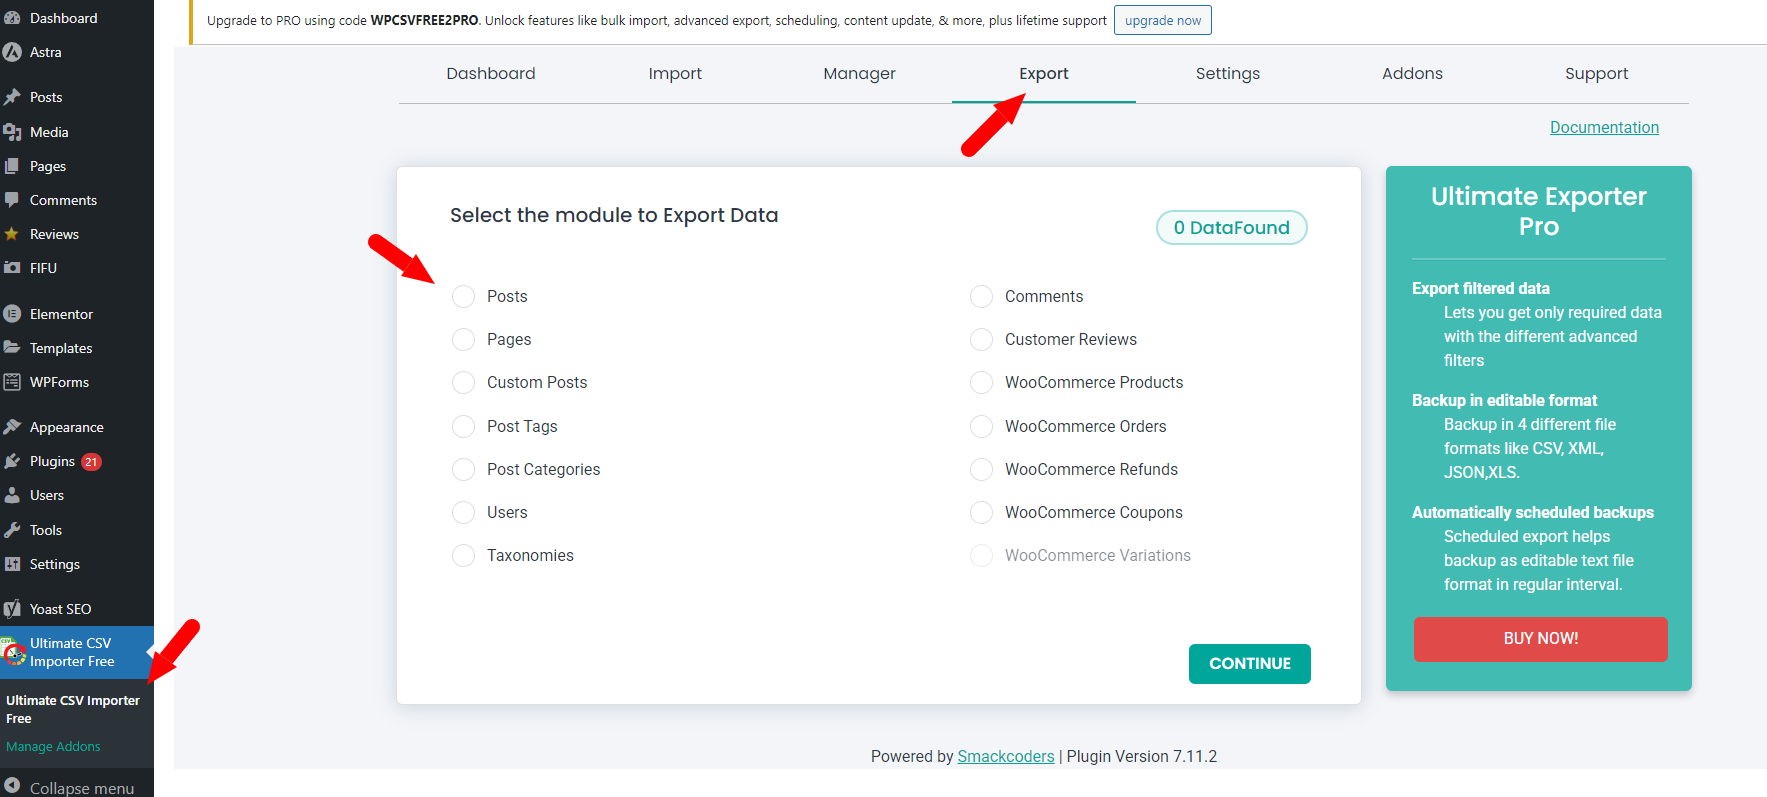Select the Post Categories radio button
The image size is (1767, 797).
coord(463,469)
